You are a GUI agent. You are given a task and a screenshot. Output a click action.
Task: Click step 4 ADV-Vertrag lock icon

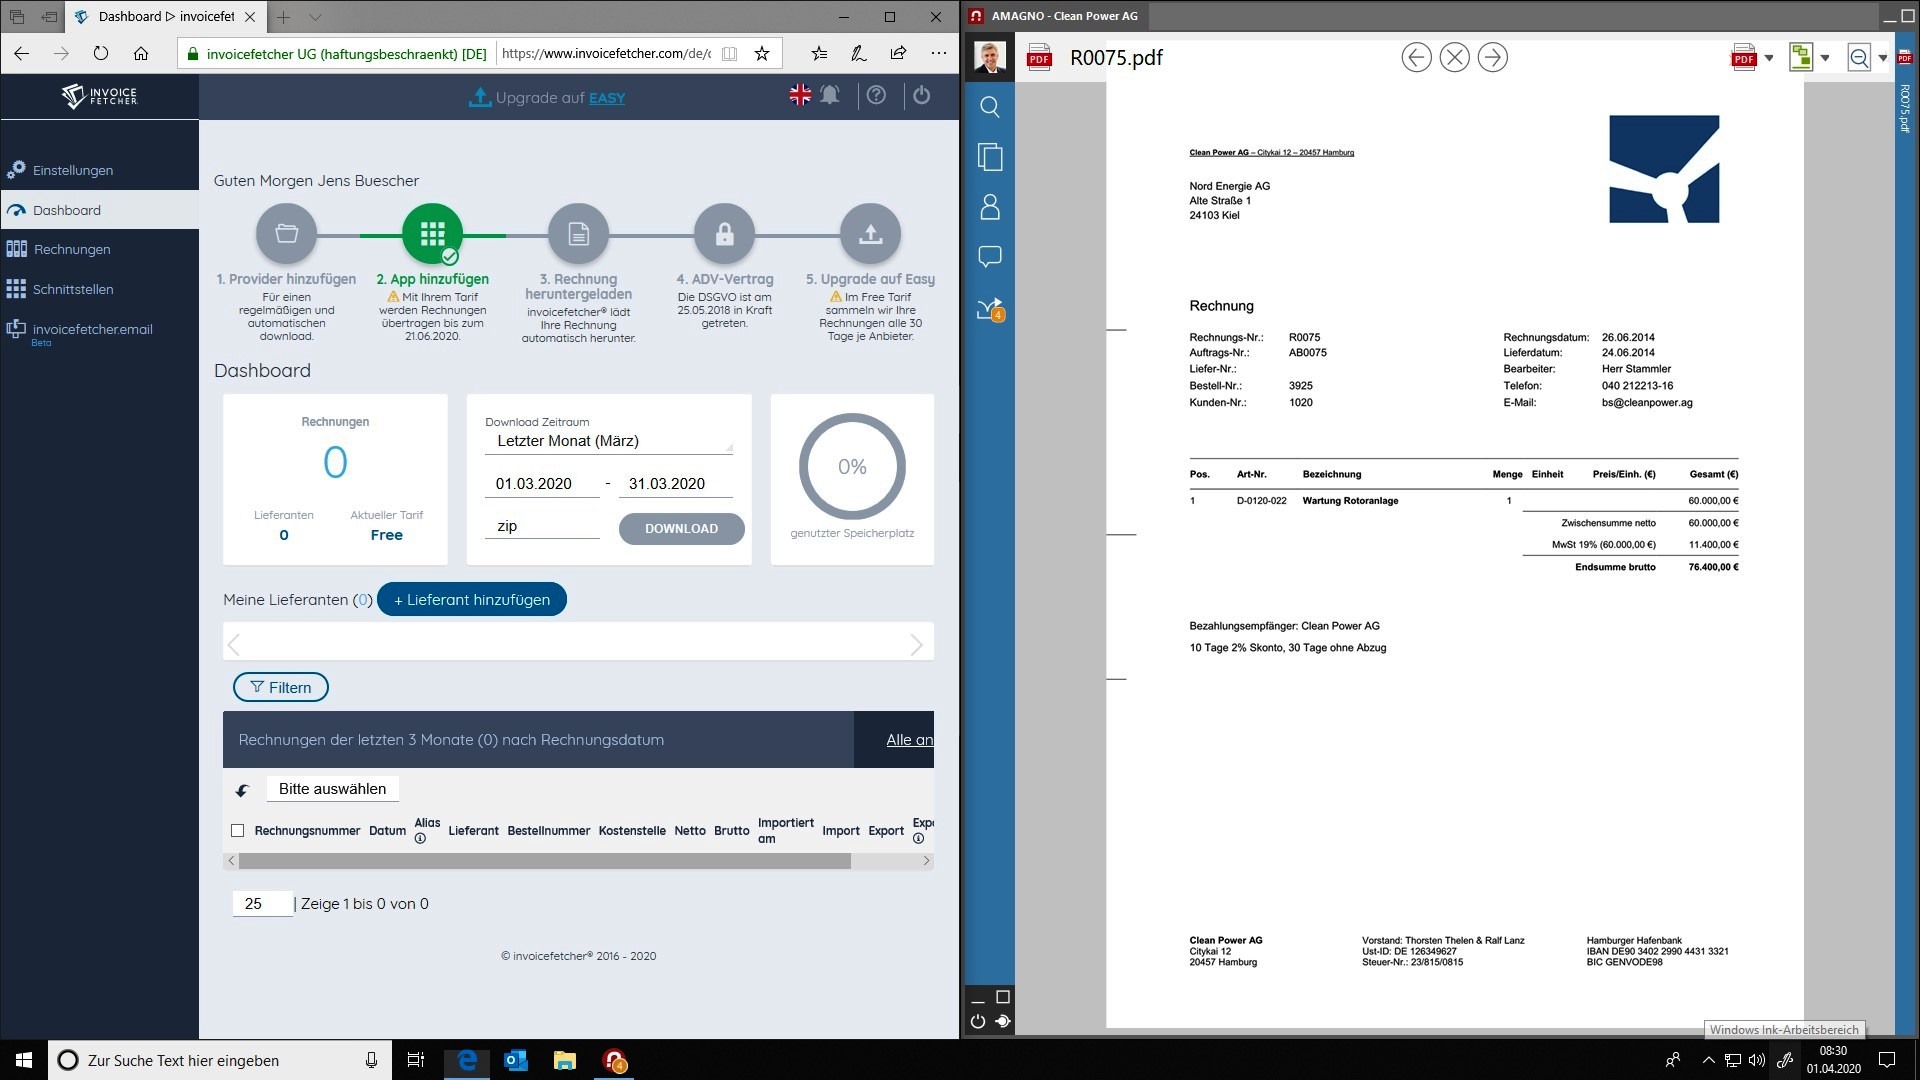point(724,234)
